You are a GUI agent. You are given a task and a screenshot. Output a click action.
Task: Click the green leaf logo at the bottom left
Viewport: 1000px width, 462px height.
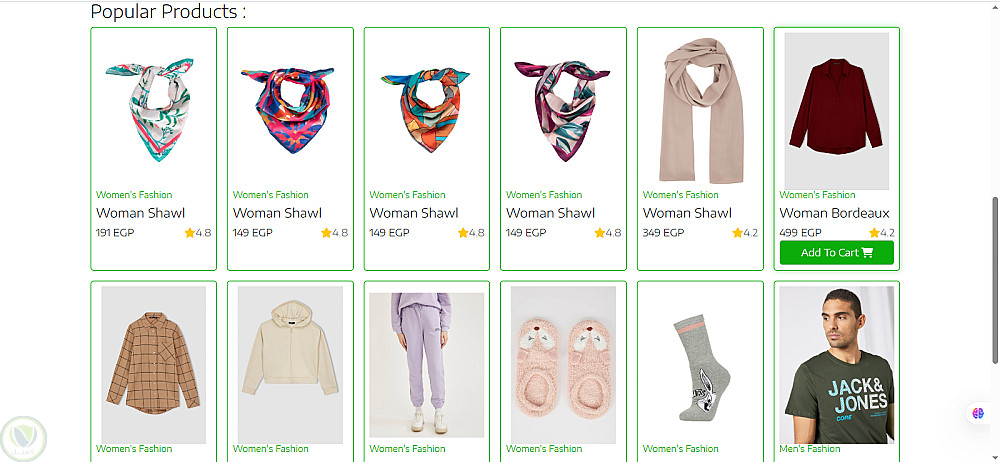[x=24, y=438]
